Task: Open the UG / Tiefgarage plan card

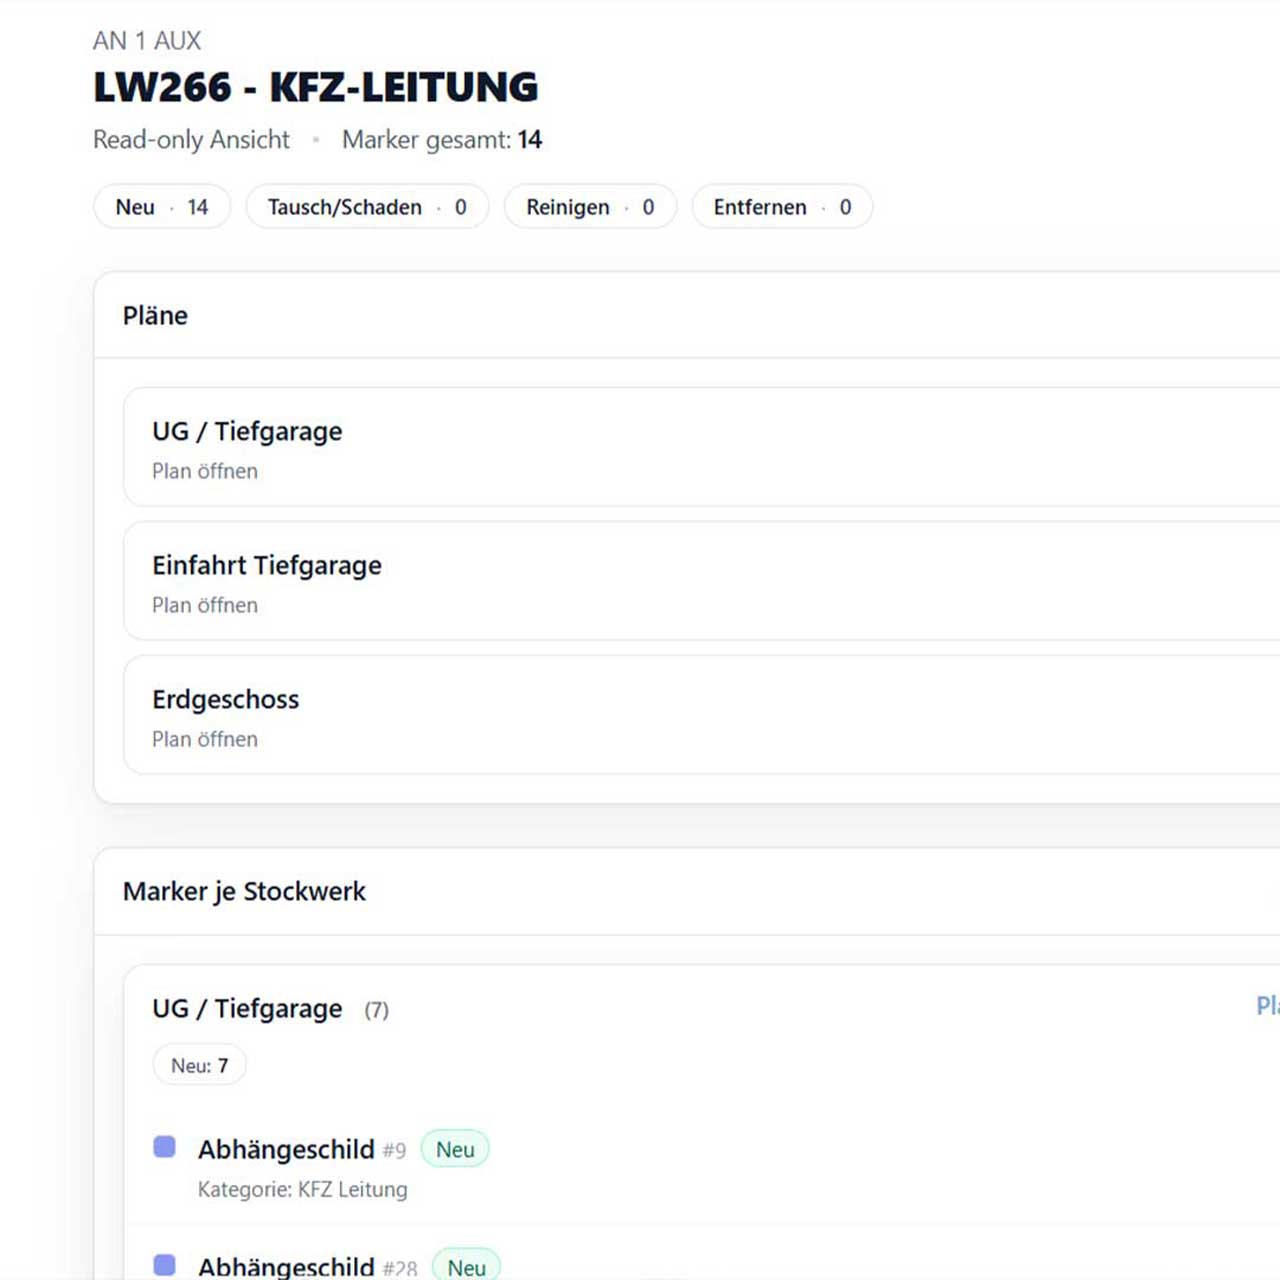Action: pyautogui.click(x=701, y=447)
